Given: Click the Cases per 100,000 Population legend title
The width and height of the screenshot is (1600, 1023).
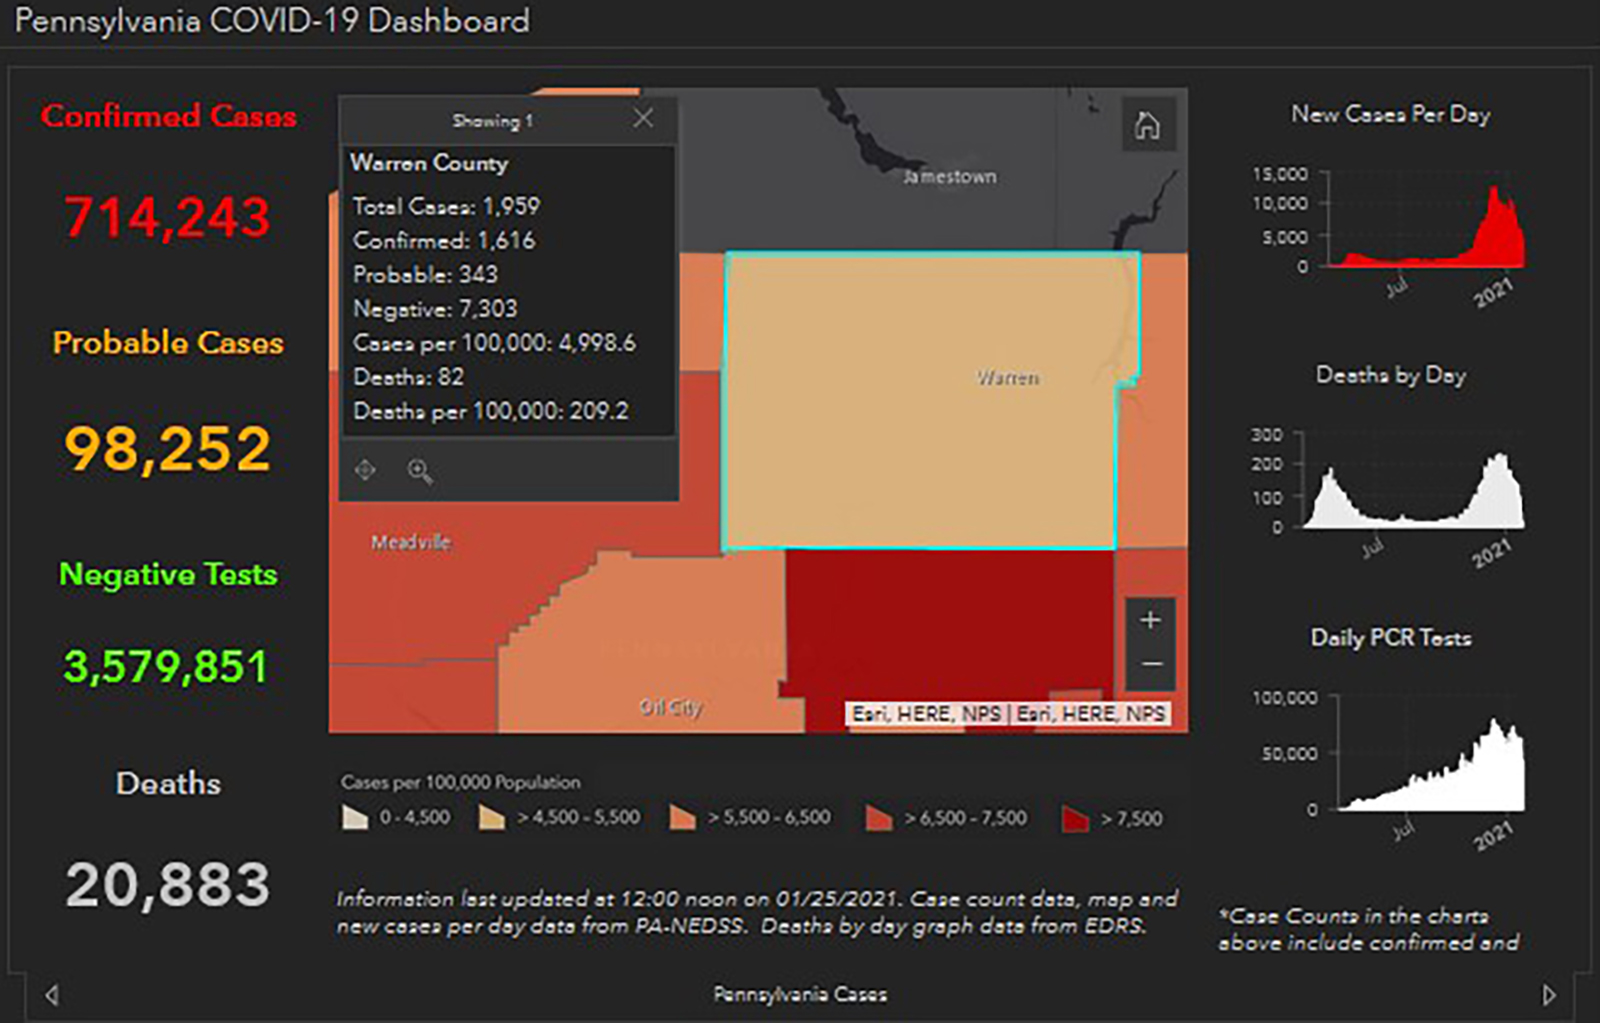Looking at the screenshot, I should (x=460, y=782).
